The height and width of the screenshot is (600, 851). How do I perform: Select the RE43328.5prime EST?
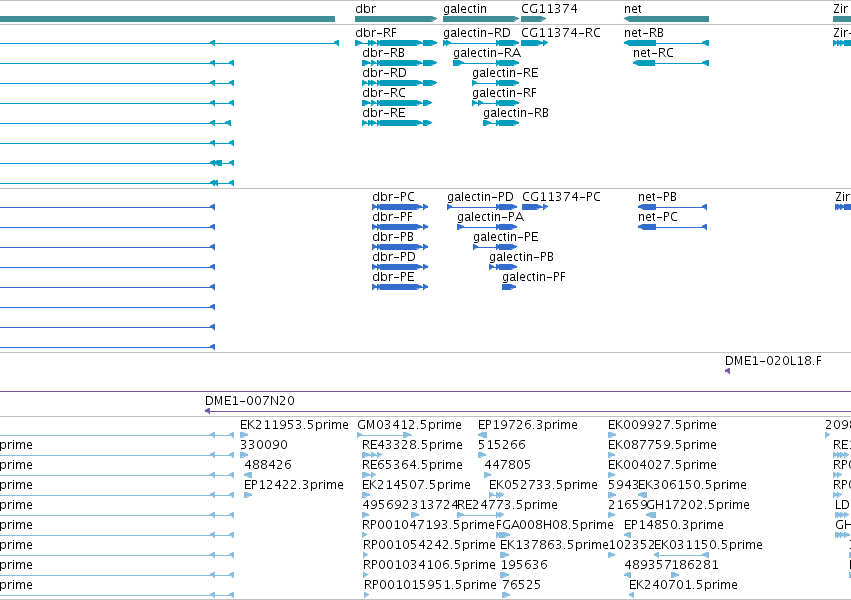[372, 455]
